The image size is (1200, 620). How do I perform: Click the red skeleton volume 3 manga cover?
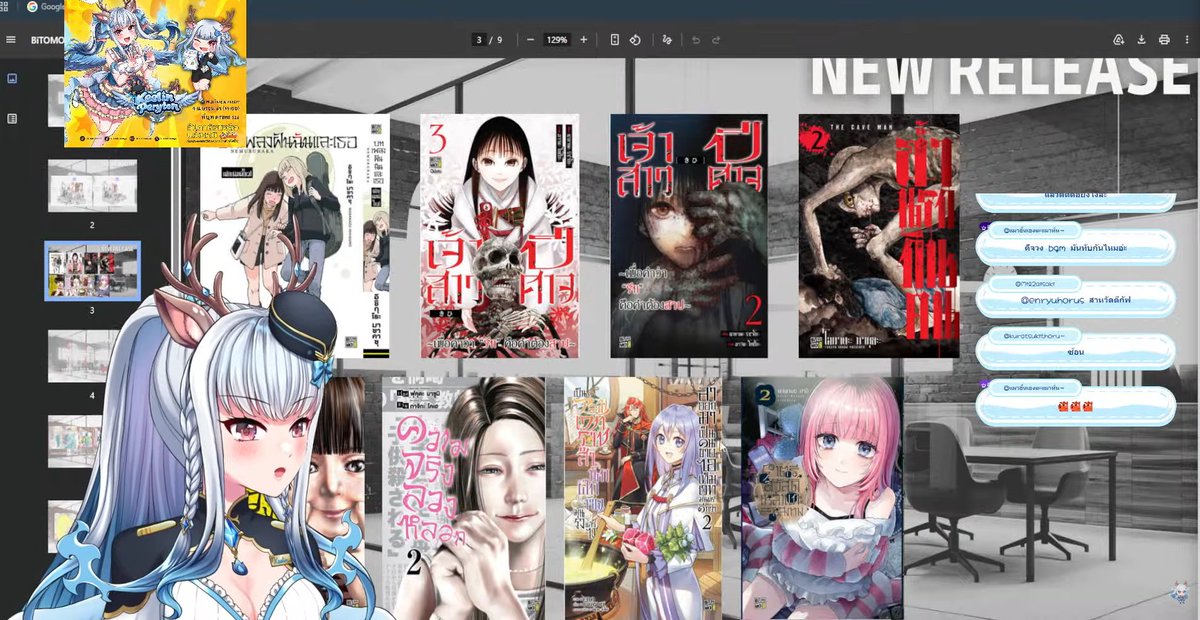click(x=499, y=236)
